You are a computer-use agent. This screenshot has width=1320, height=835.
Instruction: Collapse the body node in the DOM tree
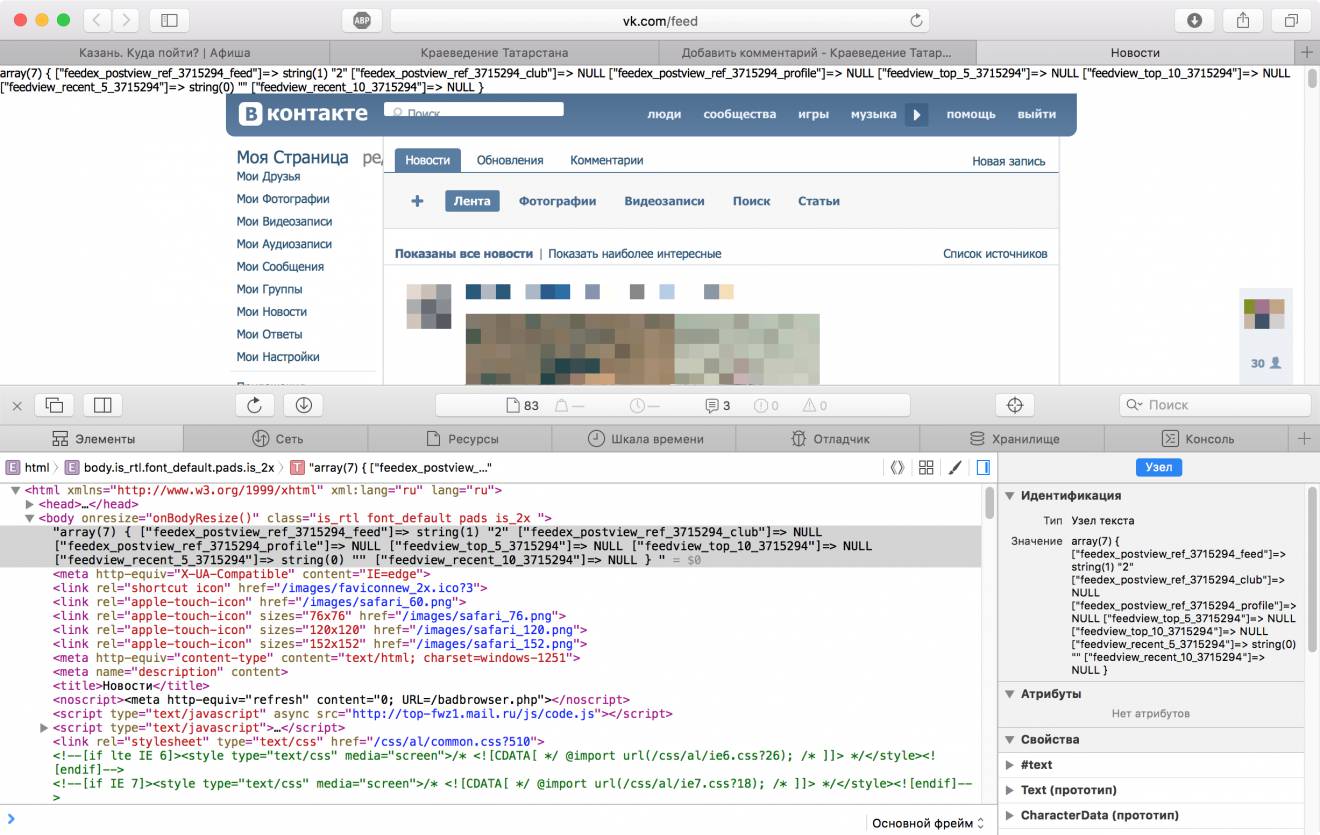[30, 518]
